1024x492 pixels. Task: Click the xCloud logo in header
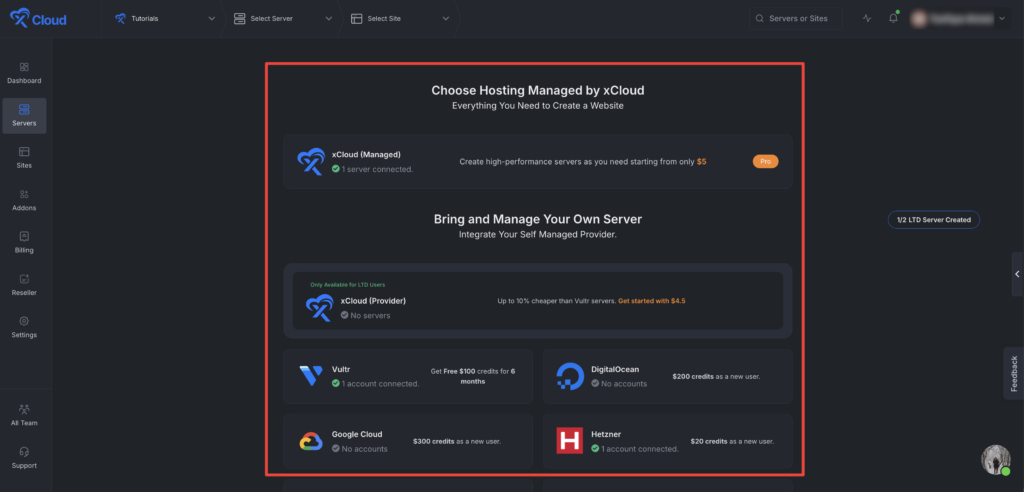coord(38,19)
